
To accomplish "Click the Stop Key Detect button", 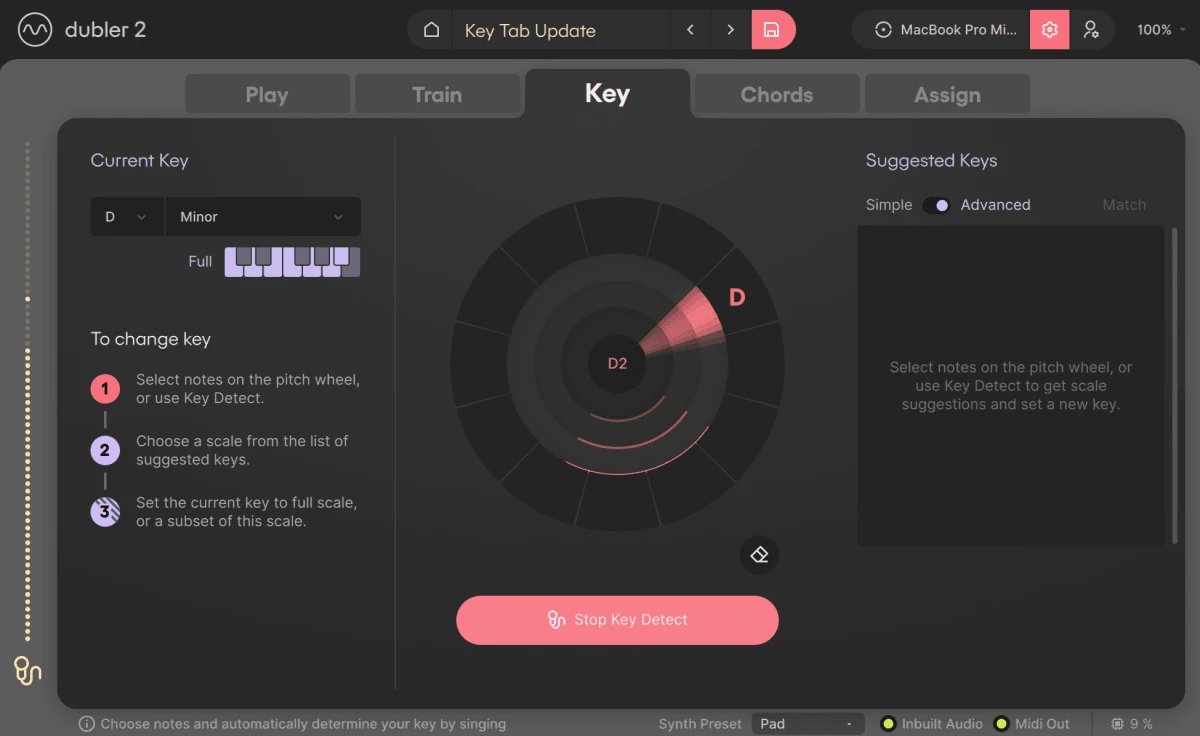I will [x=617, y=620].
